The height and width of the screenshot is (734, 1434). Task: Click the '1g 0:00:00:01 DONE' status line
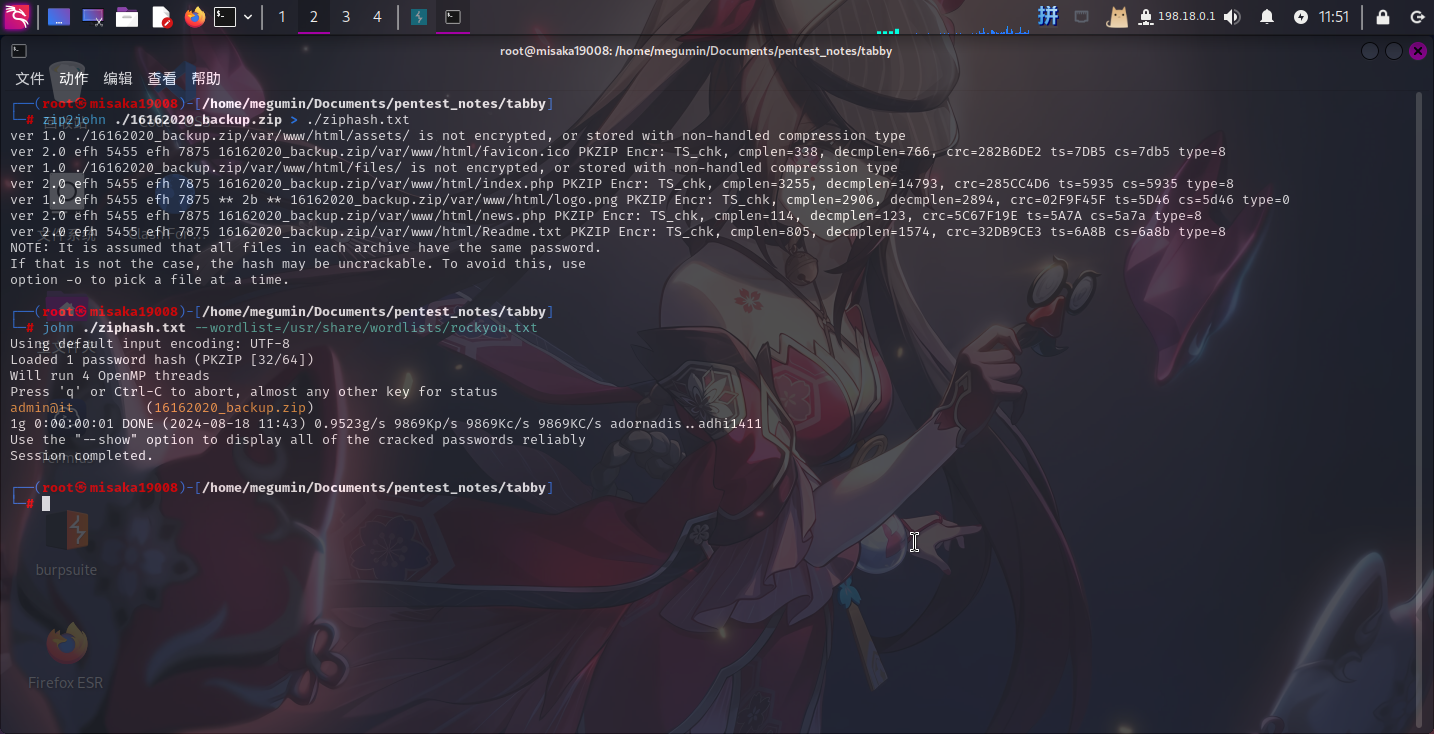pyautogui.click(x=386, y=424)
